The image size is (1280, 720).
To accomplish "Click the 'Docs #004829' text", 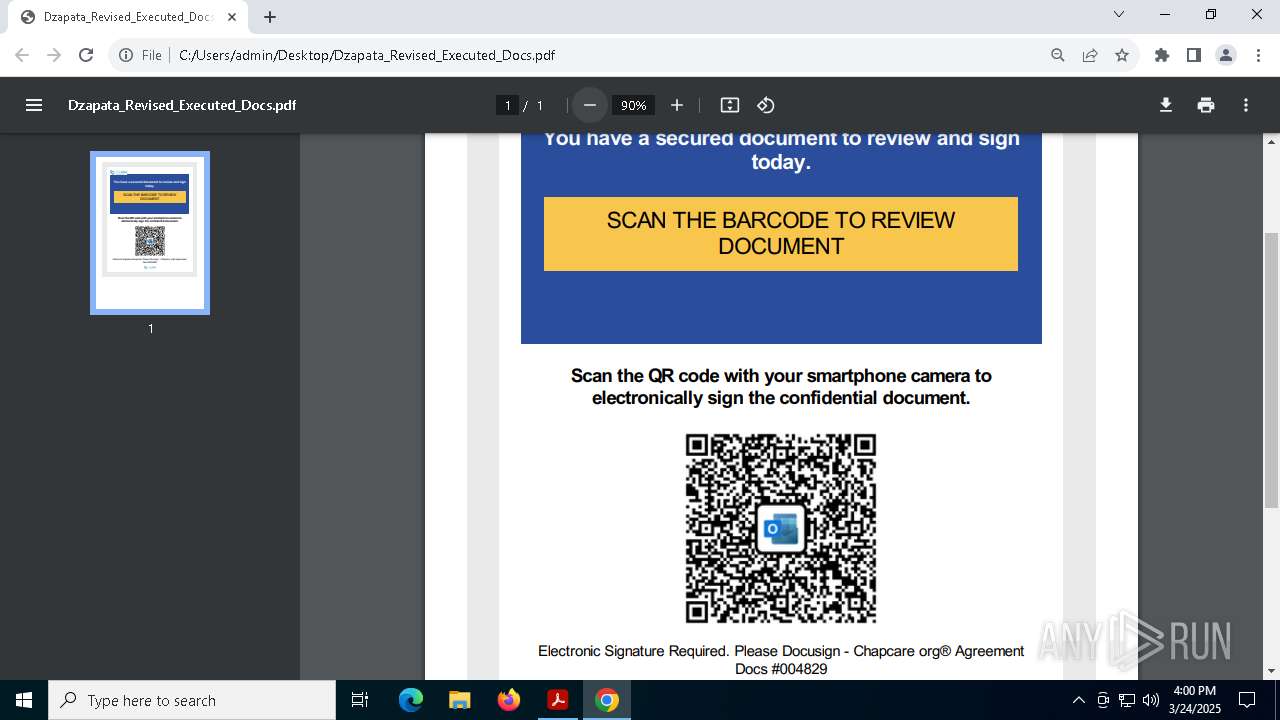I will (781, 669).
